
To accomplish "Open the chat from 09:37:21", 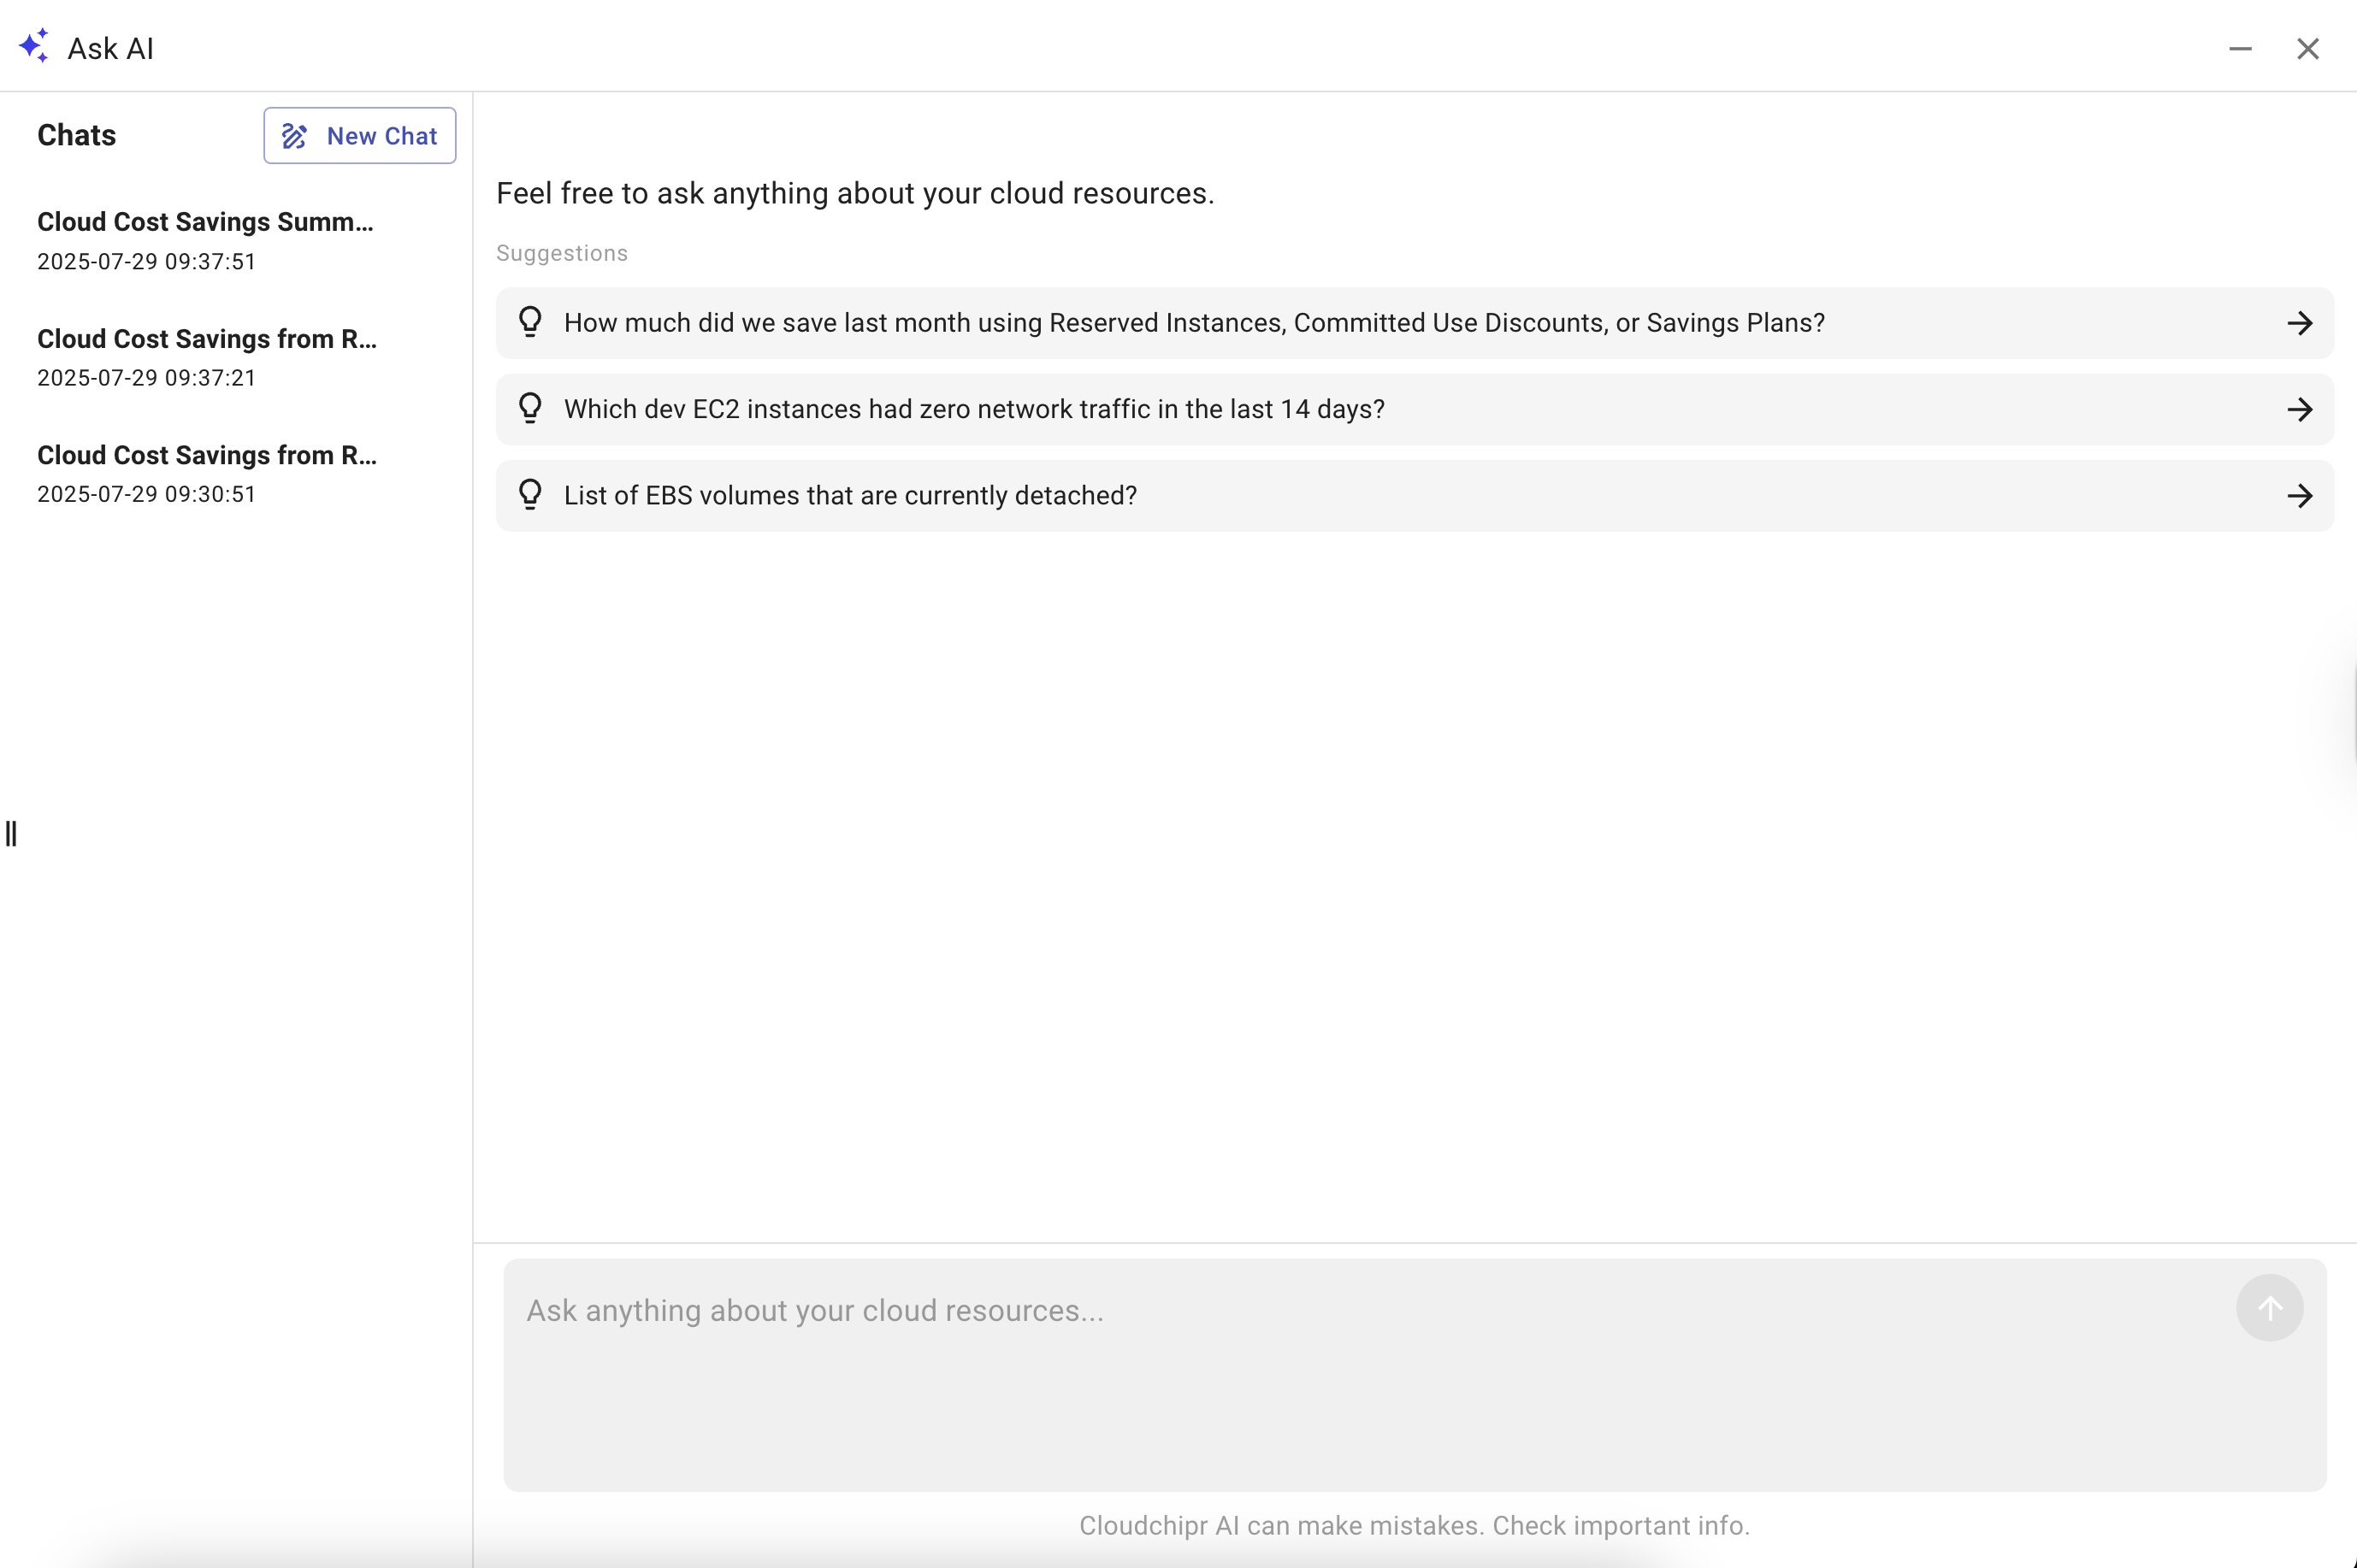I will point(207,357).
